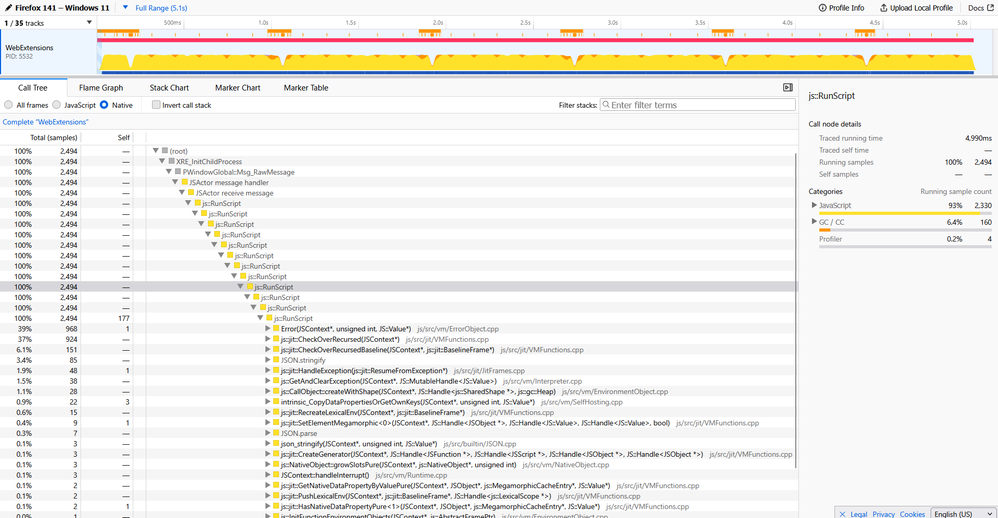
Task: Click the magnifier icon in filter box
Action: 604,105
